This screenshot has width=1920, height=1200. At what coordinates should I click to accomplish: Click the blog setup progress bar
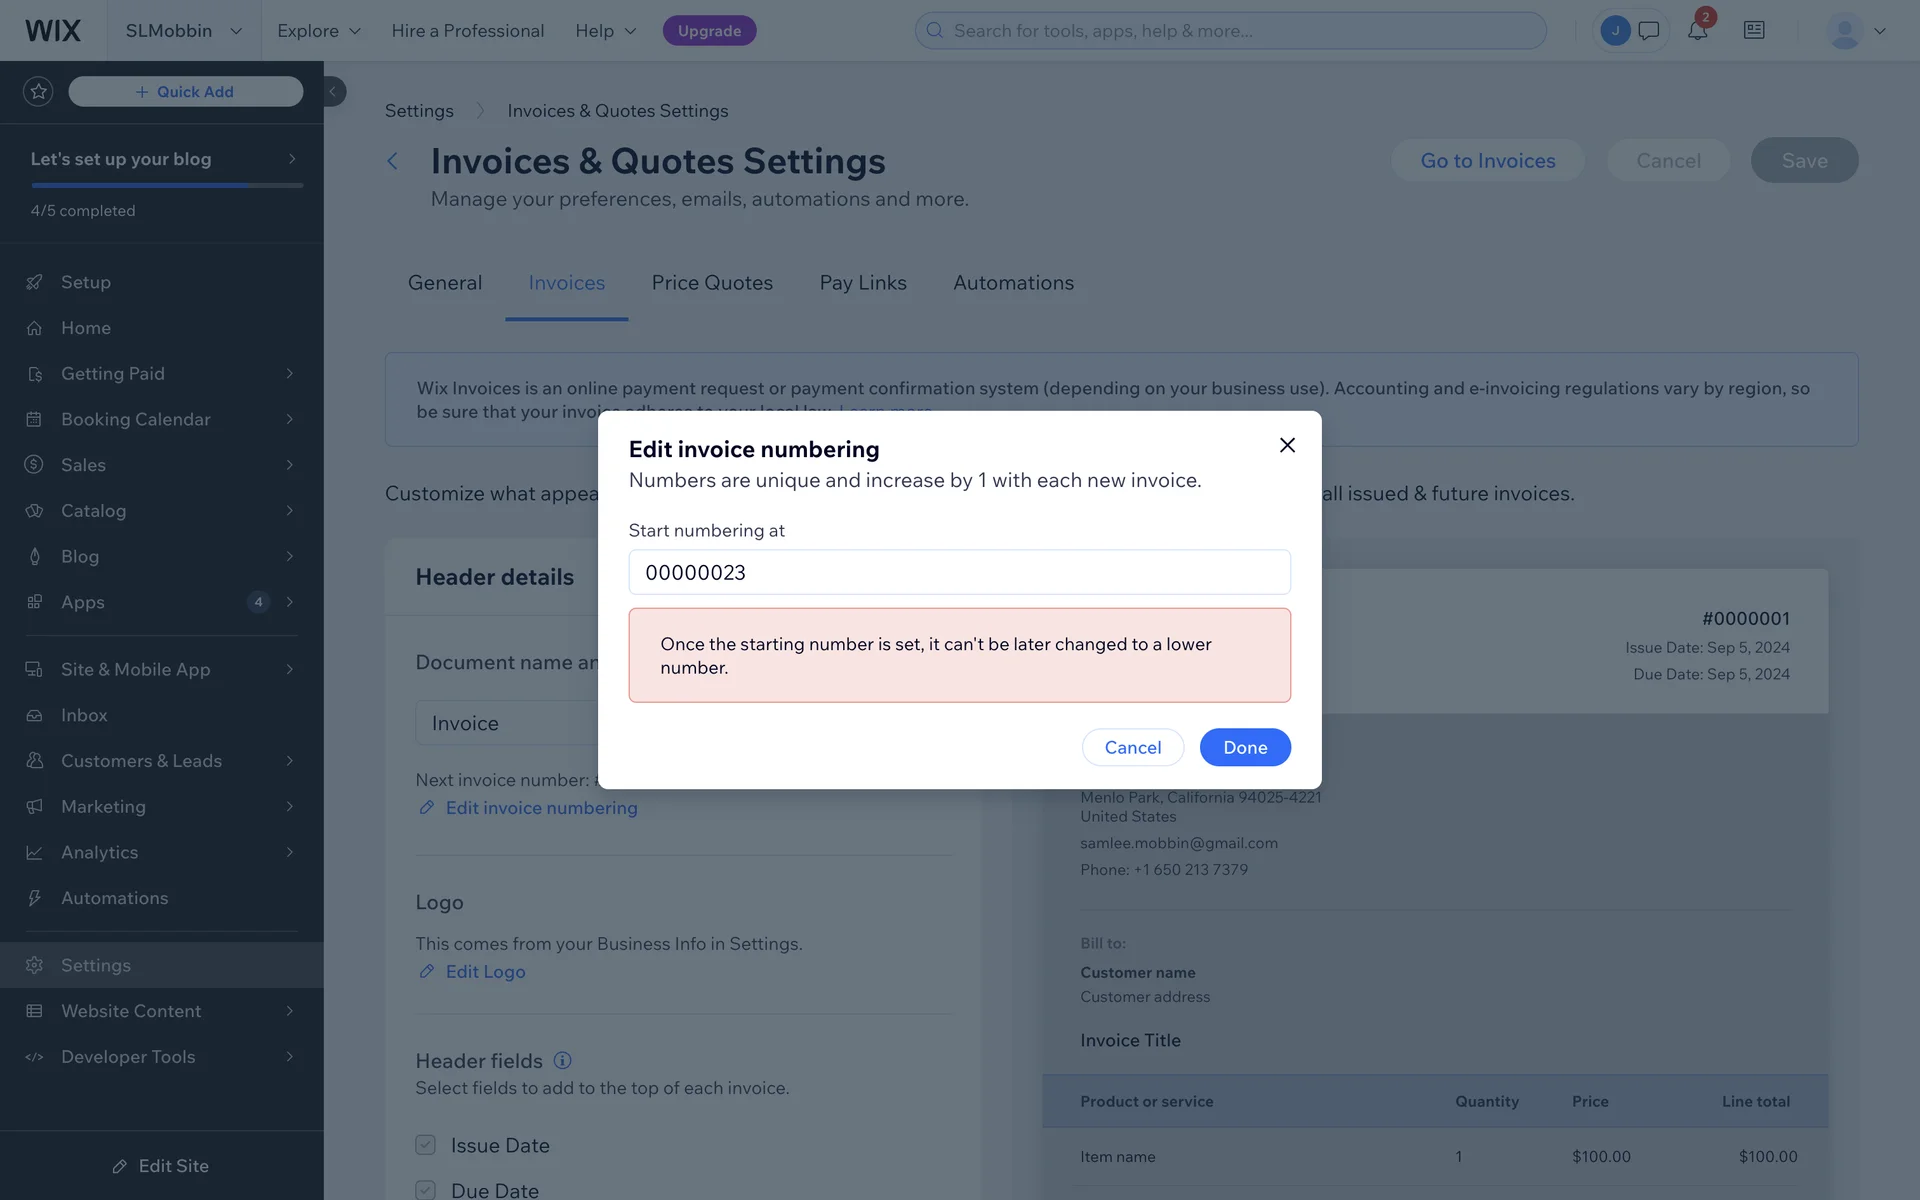[x=167, y=185]
